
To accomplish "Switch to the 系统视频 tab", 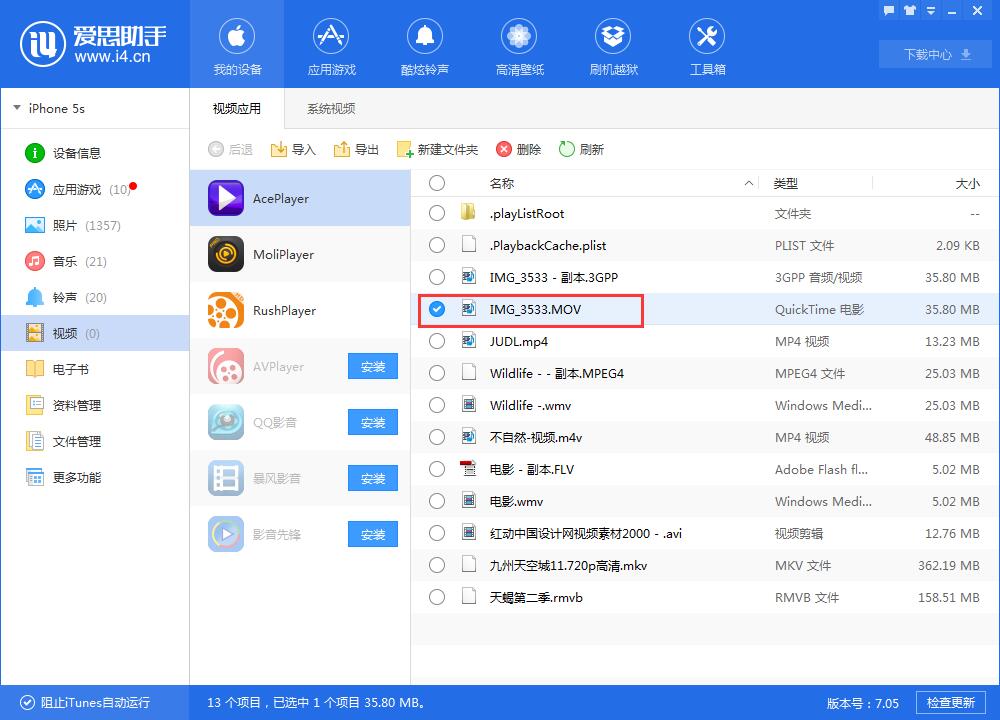I will point(330,108).
